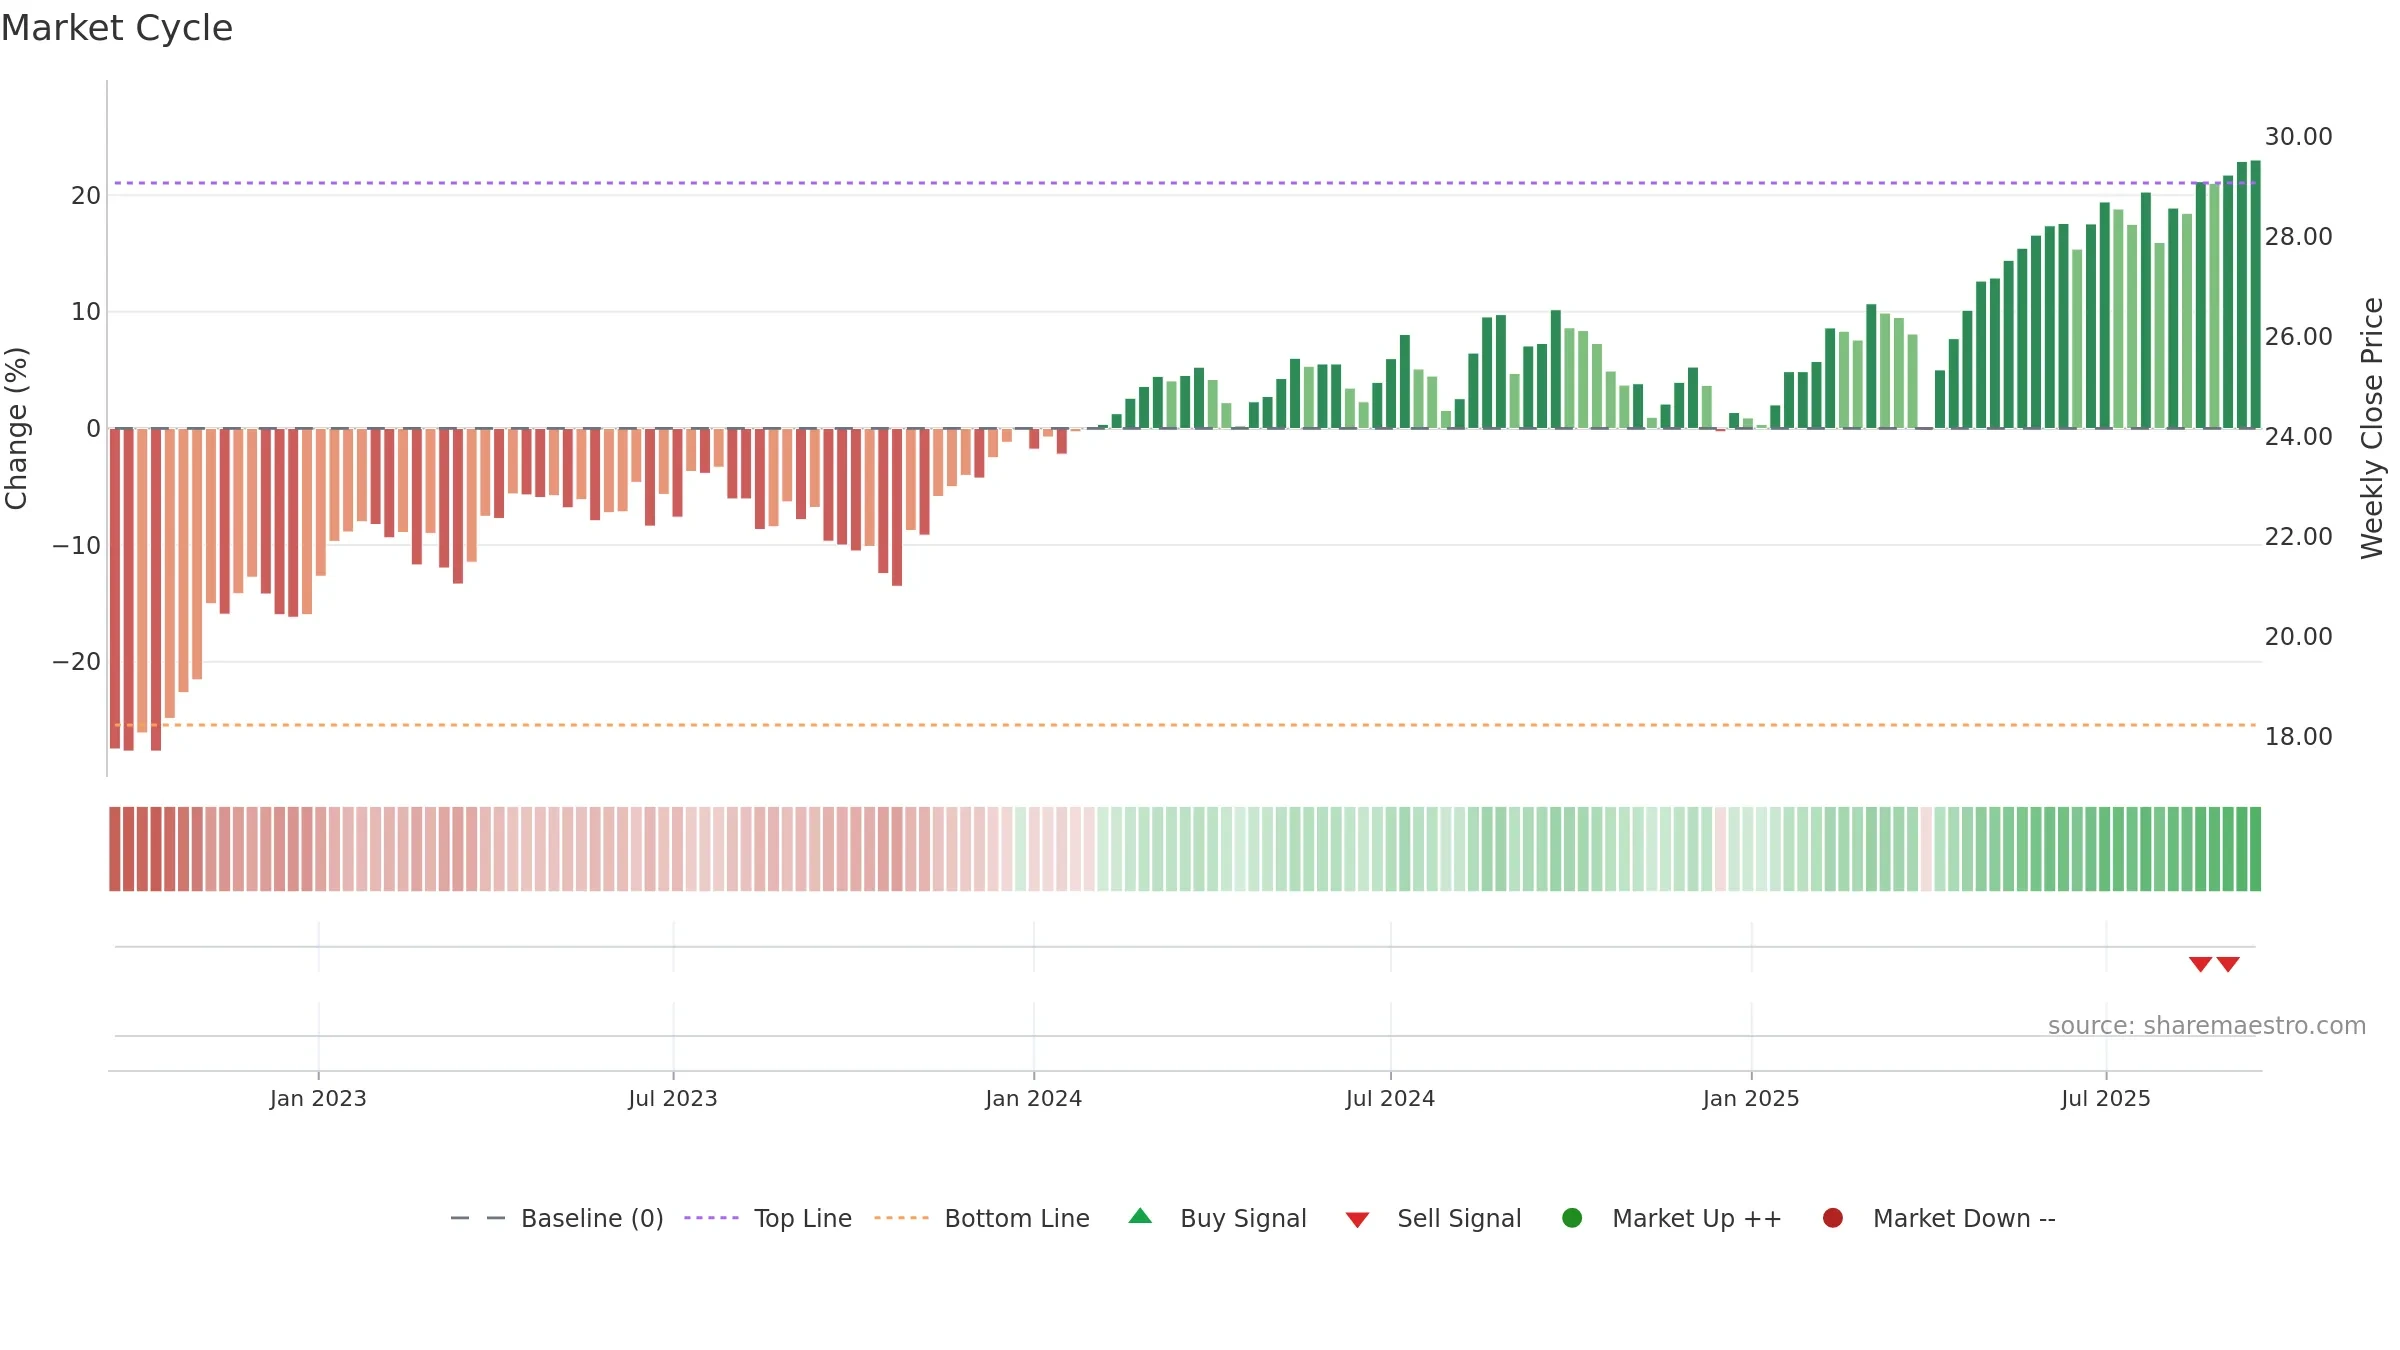Image resolution: width=2400 pixels, height=1350 pixels.
Task: Click the green Market Up circle icon
Action: (1572, 1218)
